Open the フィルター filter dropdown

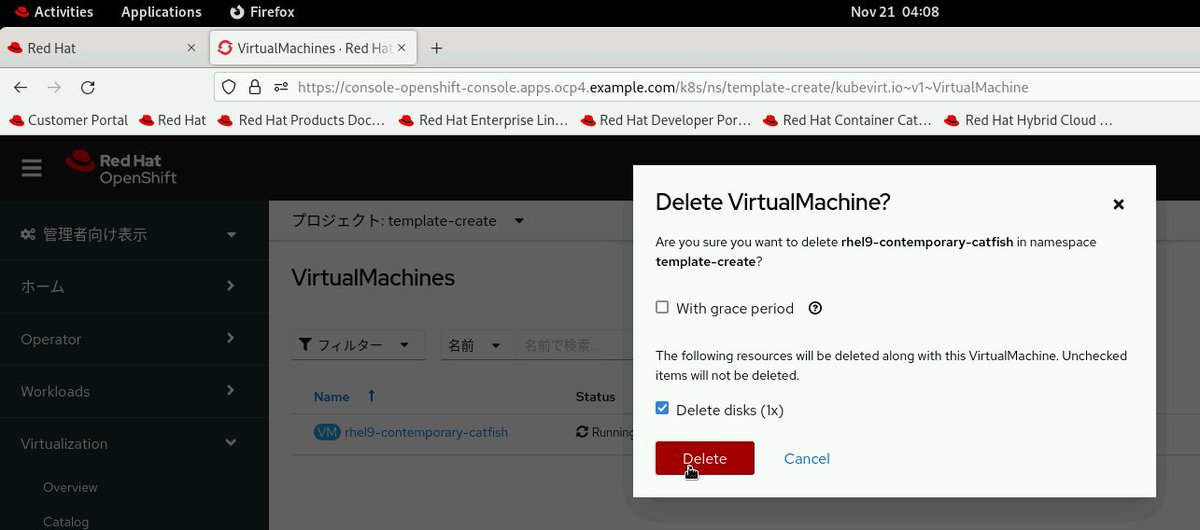click(x=358, y=345)
